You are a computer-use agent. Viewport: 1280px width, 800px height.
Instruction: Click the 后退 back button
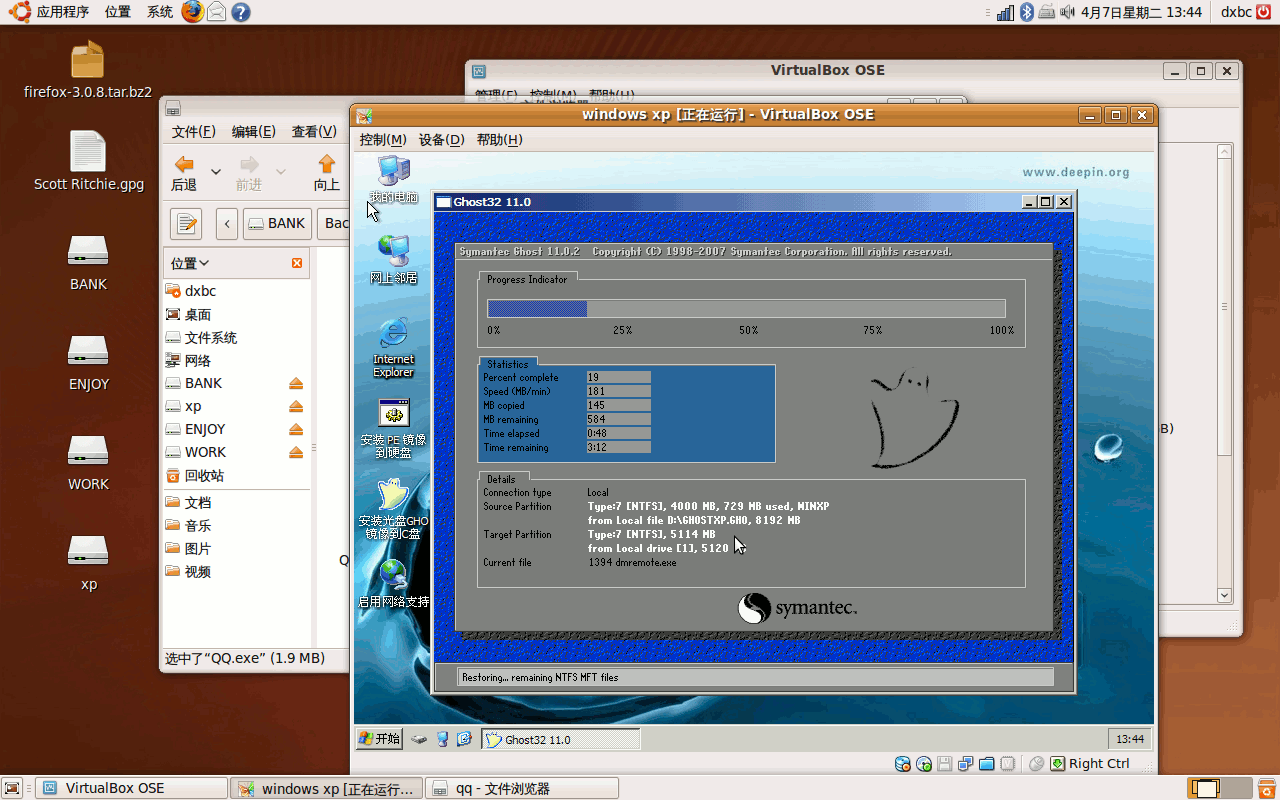(184, 173)
